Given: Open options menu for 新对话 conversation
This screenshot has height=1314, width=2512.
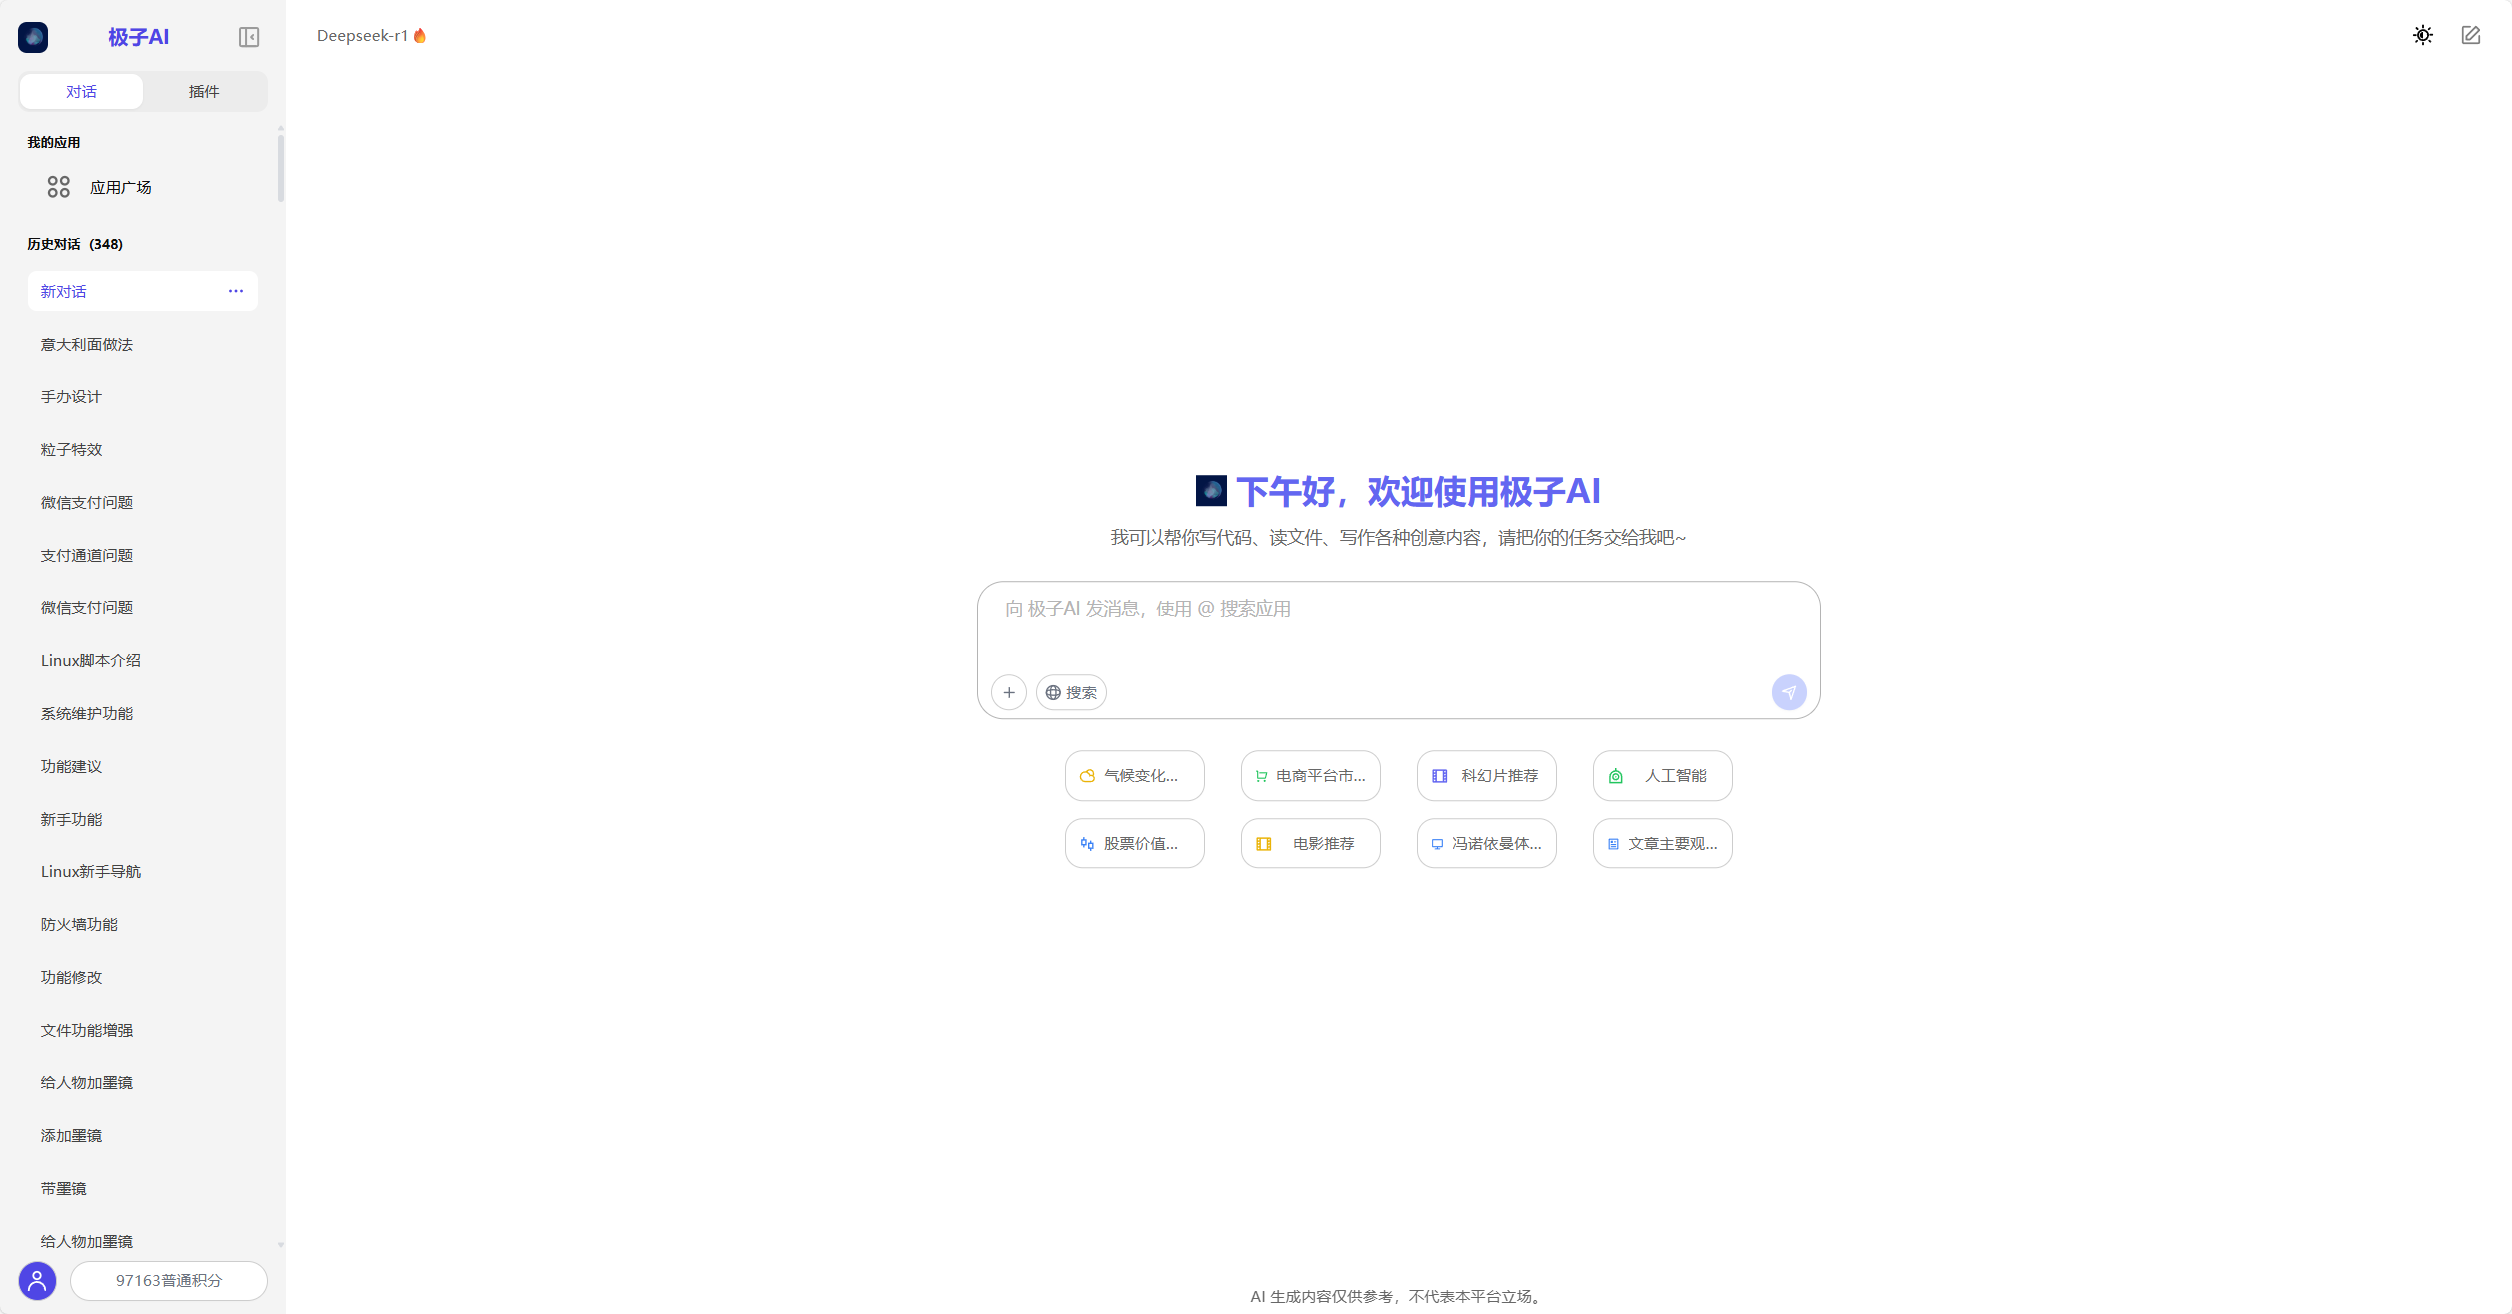Looking at the screenshot, I should click(x=236, y=291).
